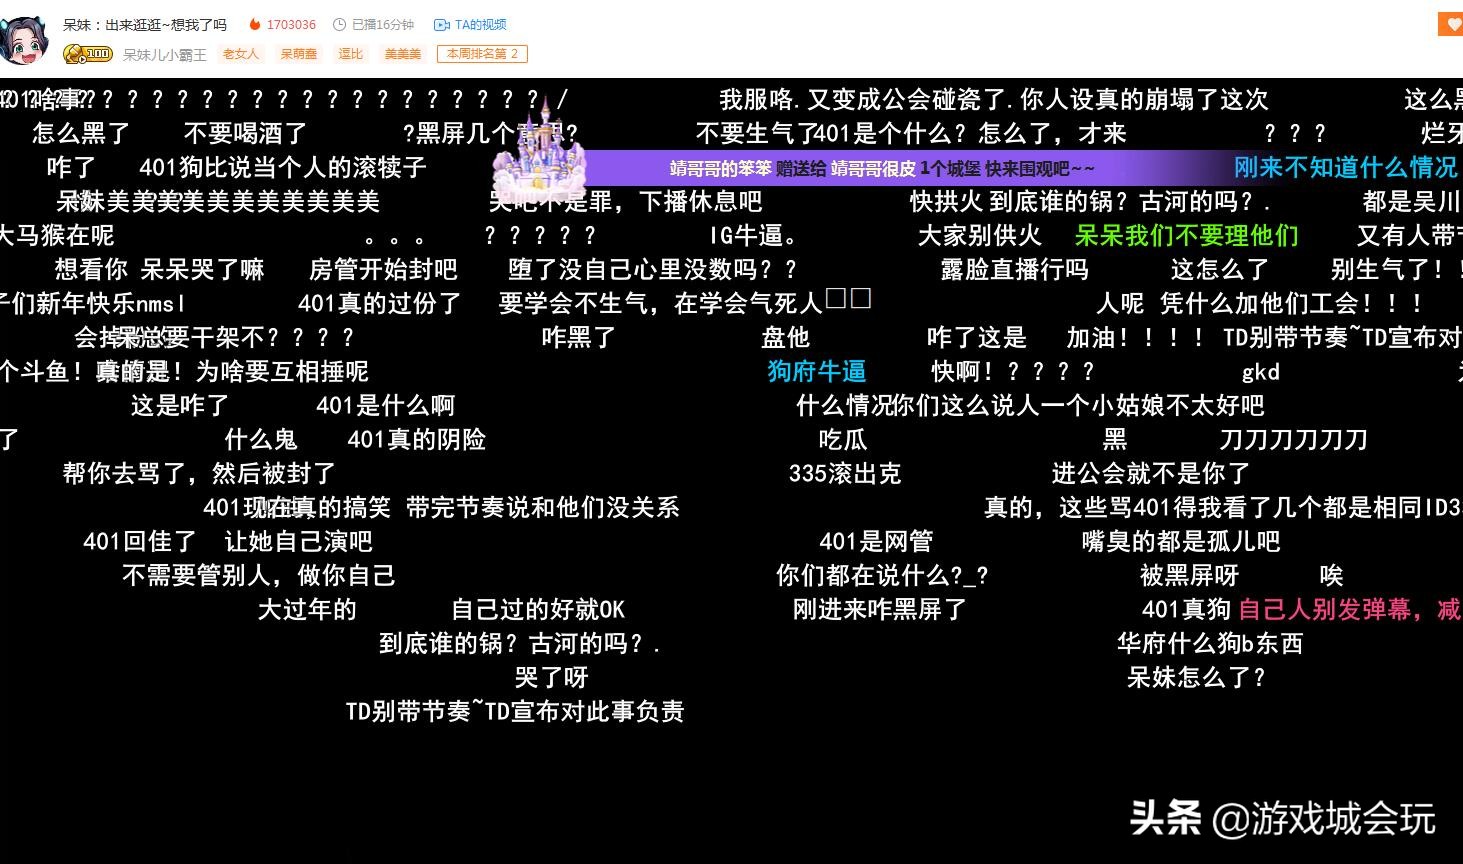Select the 老女人 tag
The image size is (1463, 864).
pos(240,54)
